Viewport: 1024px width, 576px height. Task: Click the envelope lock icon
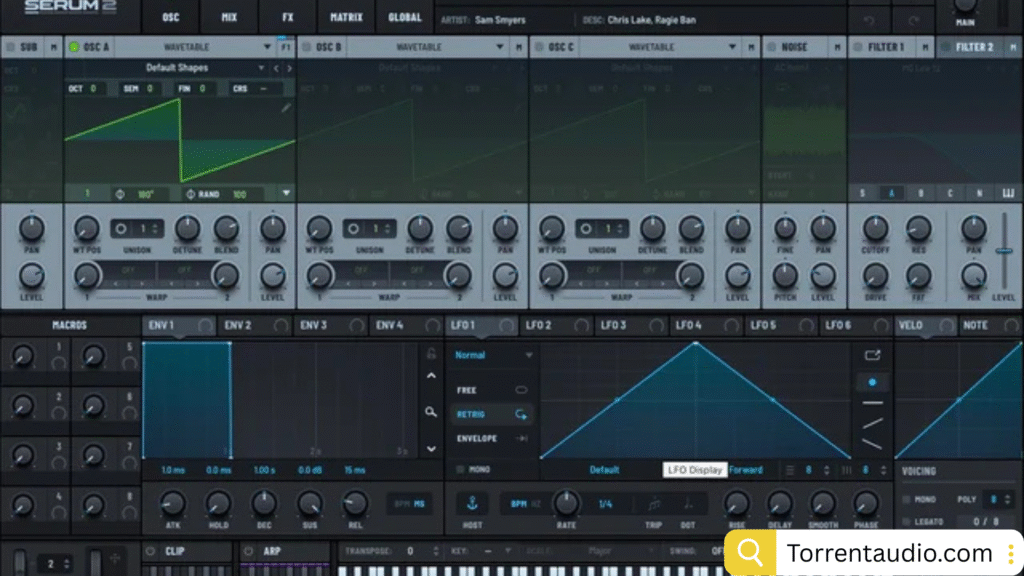431,353
